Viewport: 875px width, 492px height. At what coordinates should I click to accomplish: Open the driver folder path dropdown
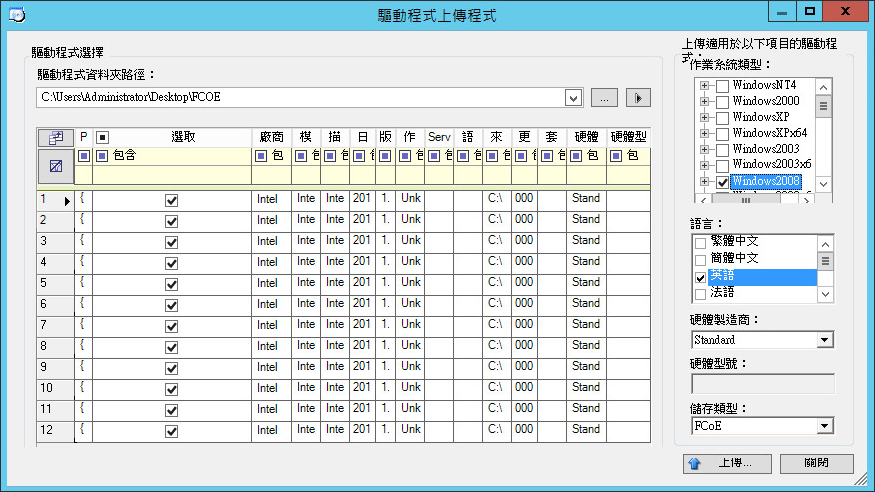573,98
